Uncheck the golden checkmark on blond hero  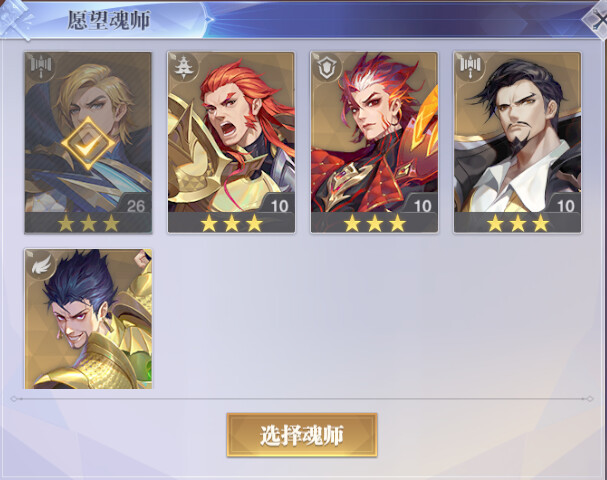click(88, 143)
